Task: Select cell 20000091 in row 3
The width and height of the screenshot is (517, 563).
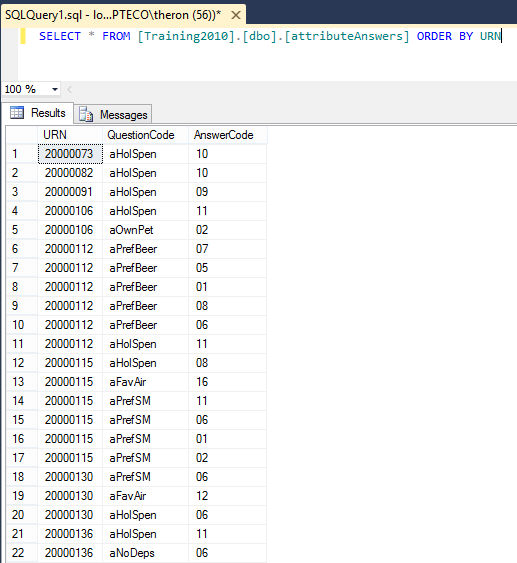Action: [70, 192]
